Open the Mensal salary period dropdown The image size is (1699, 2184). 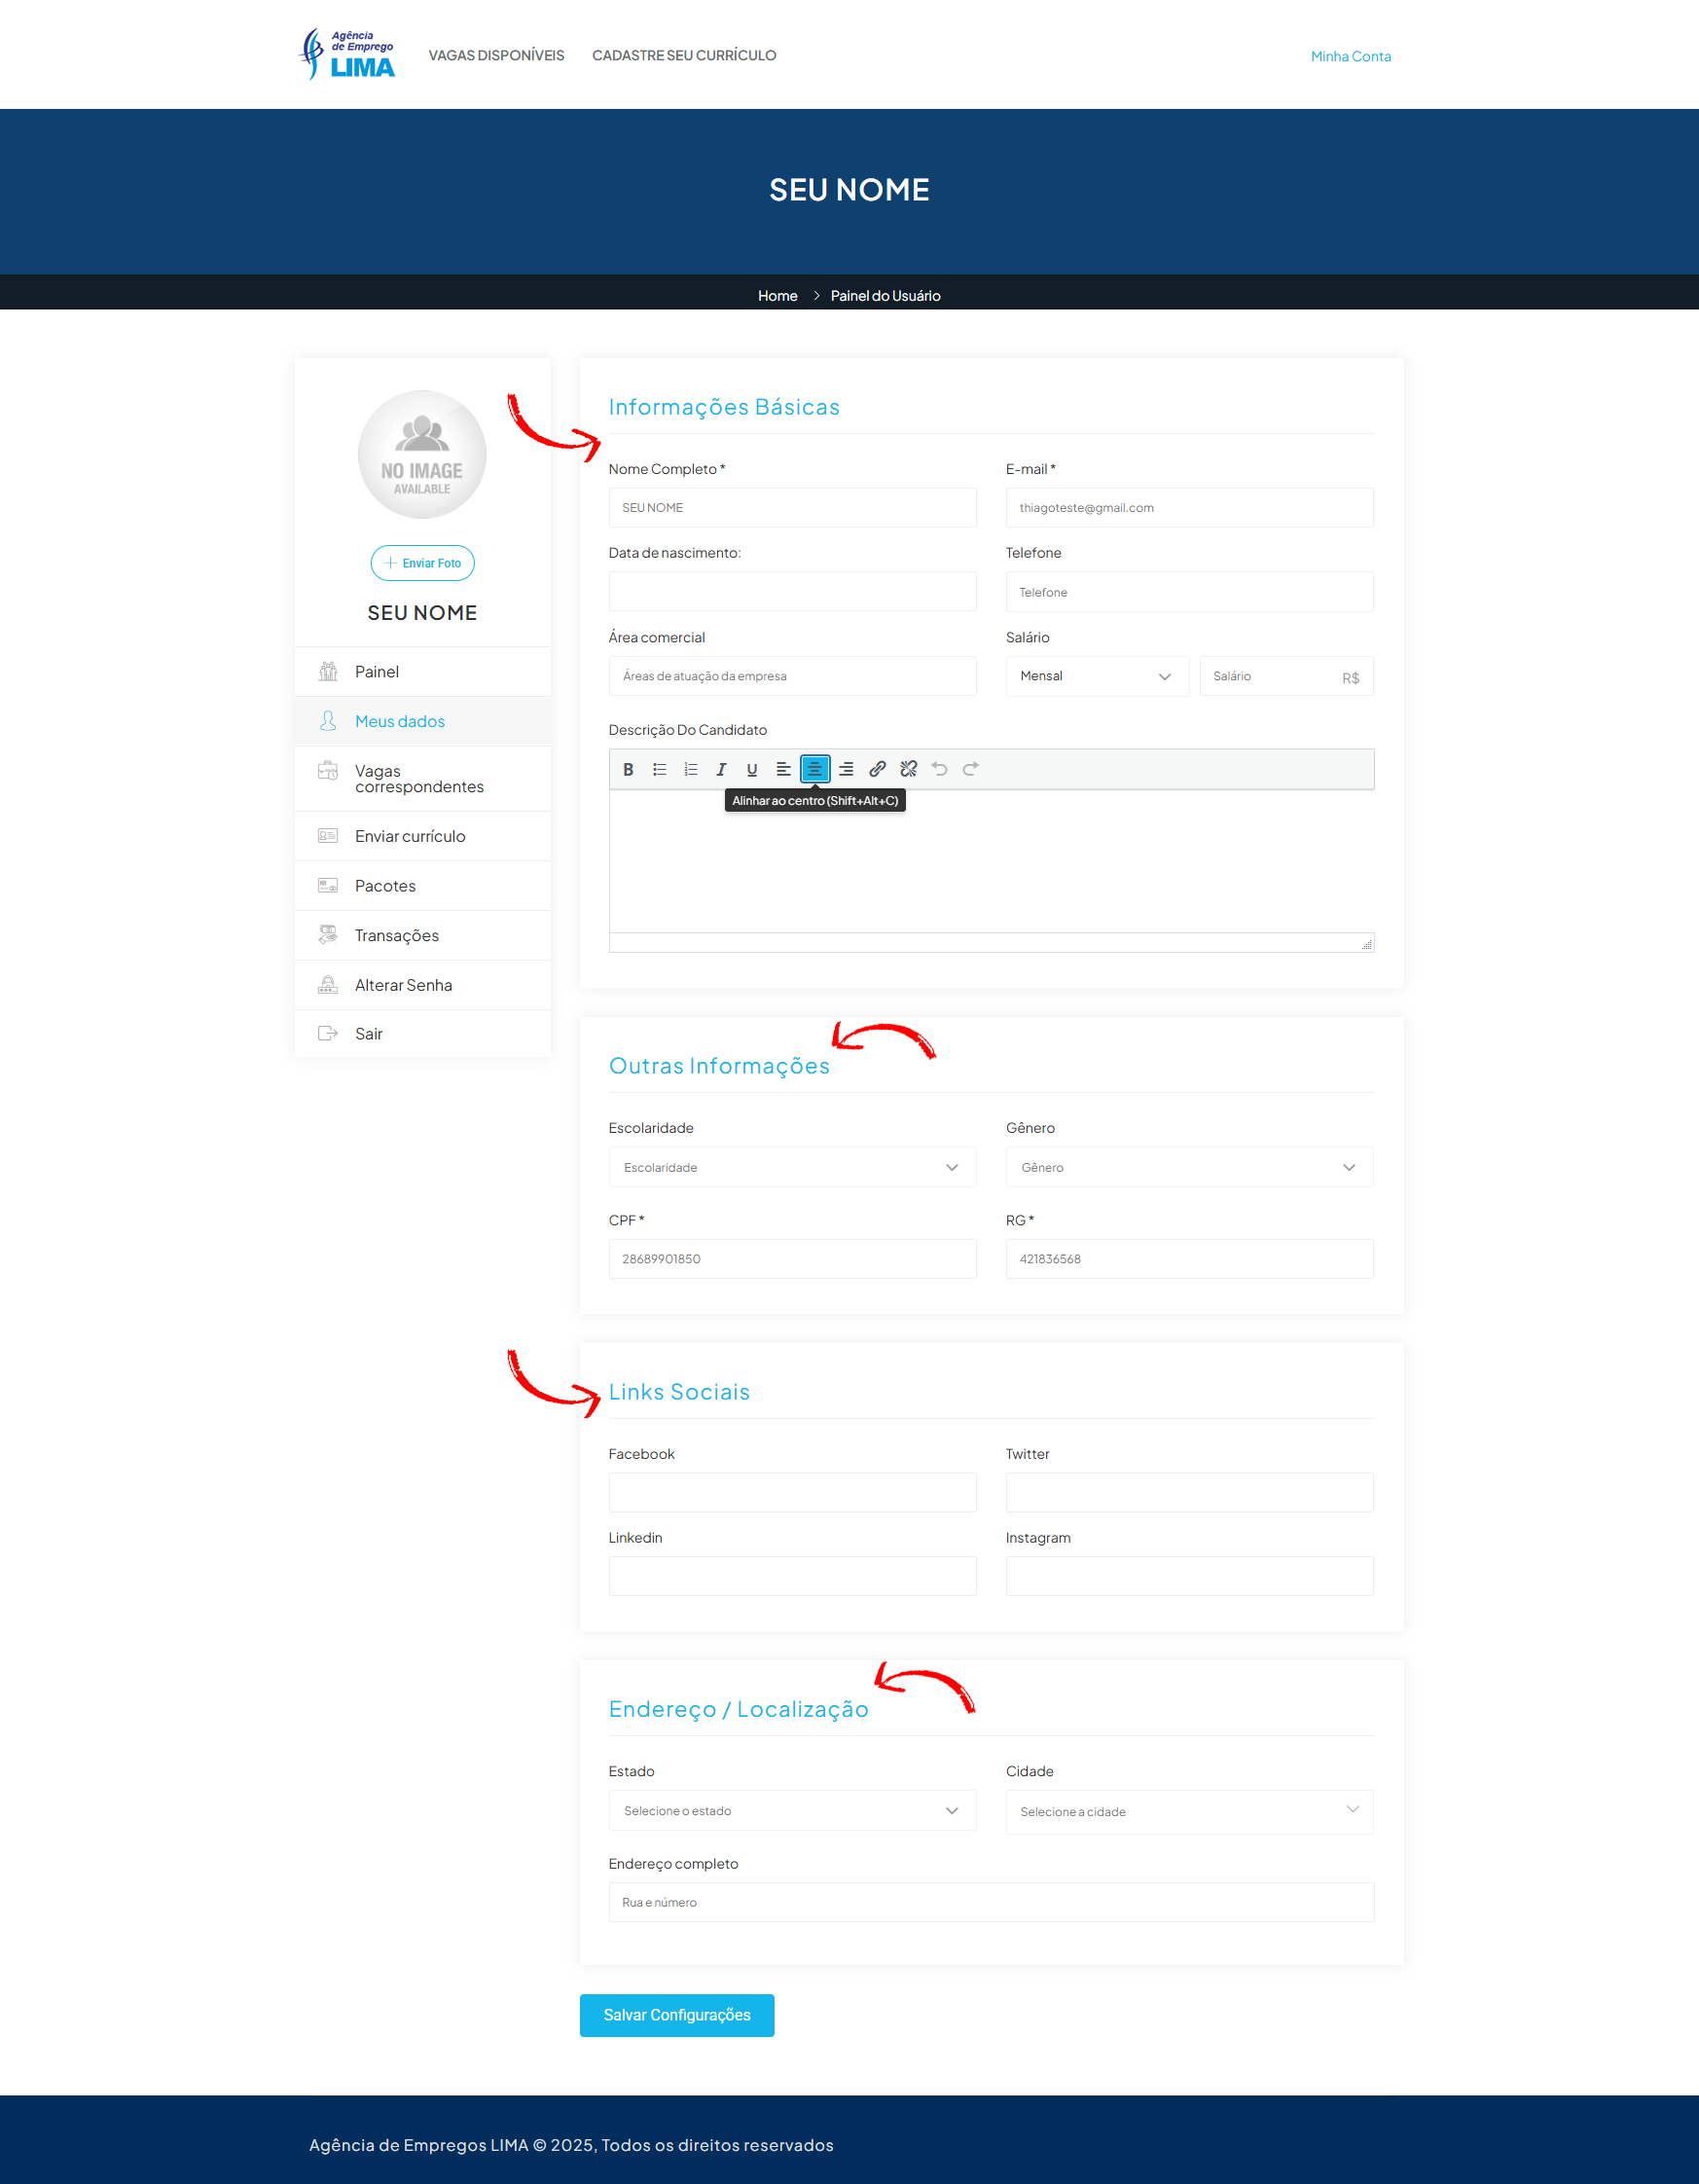point(1096,677)
